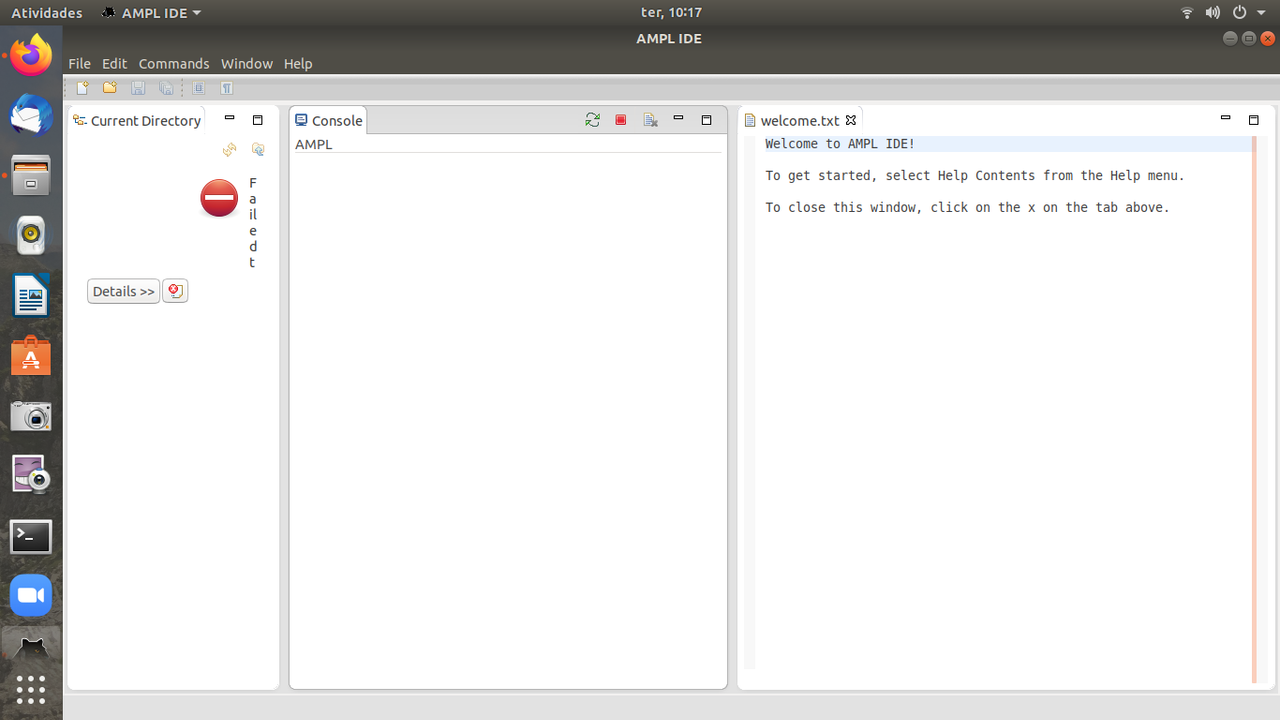Image resolution: width=1280 pixels, height=720 pixels.
Task: Open the Cheese webcam app in dock
Action: coord(31,476)
